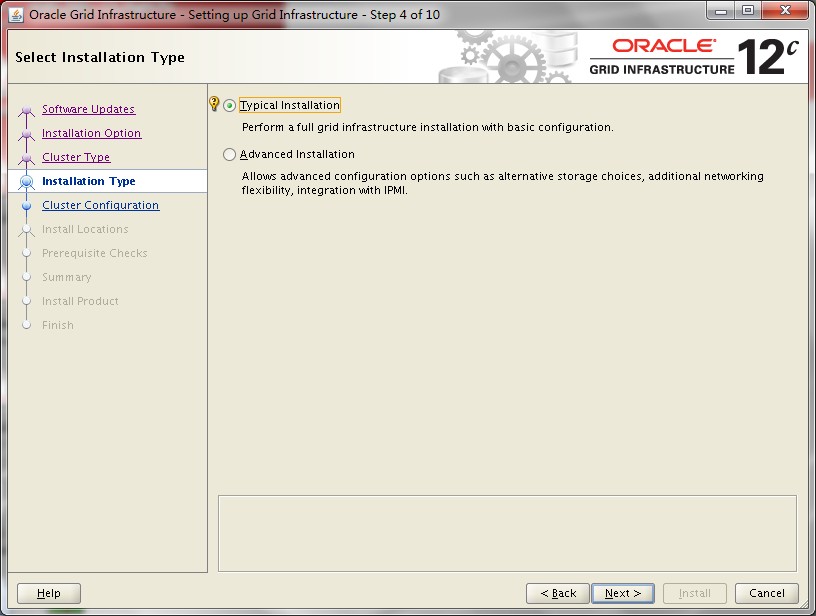Click the Software Updates step marker icon

tap(27, 110)
